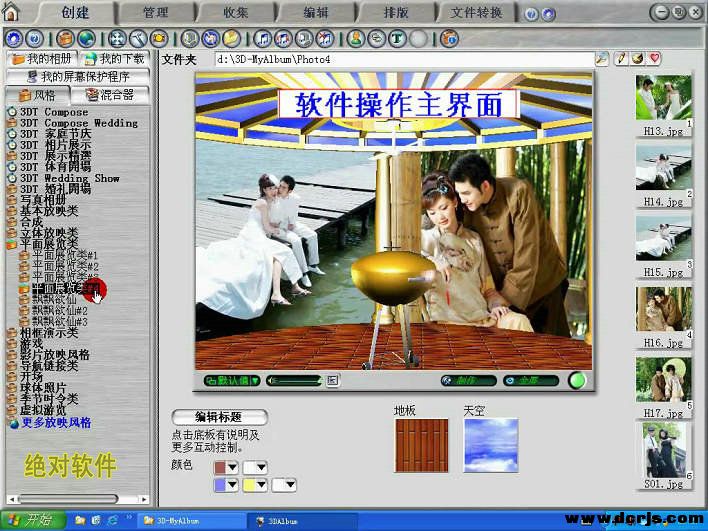This screenshot has height=531, width=708.
Task: Click the home icon in top-left corner
Action: click(x=11, y=13)
